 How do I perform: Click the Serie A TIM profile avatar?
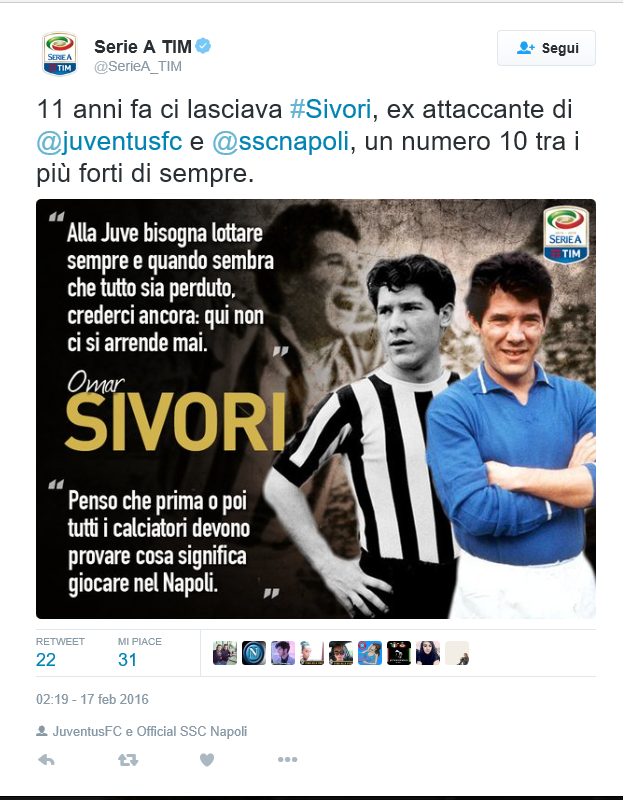click(60, 54)
